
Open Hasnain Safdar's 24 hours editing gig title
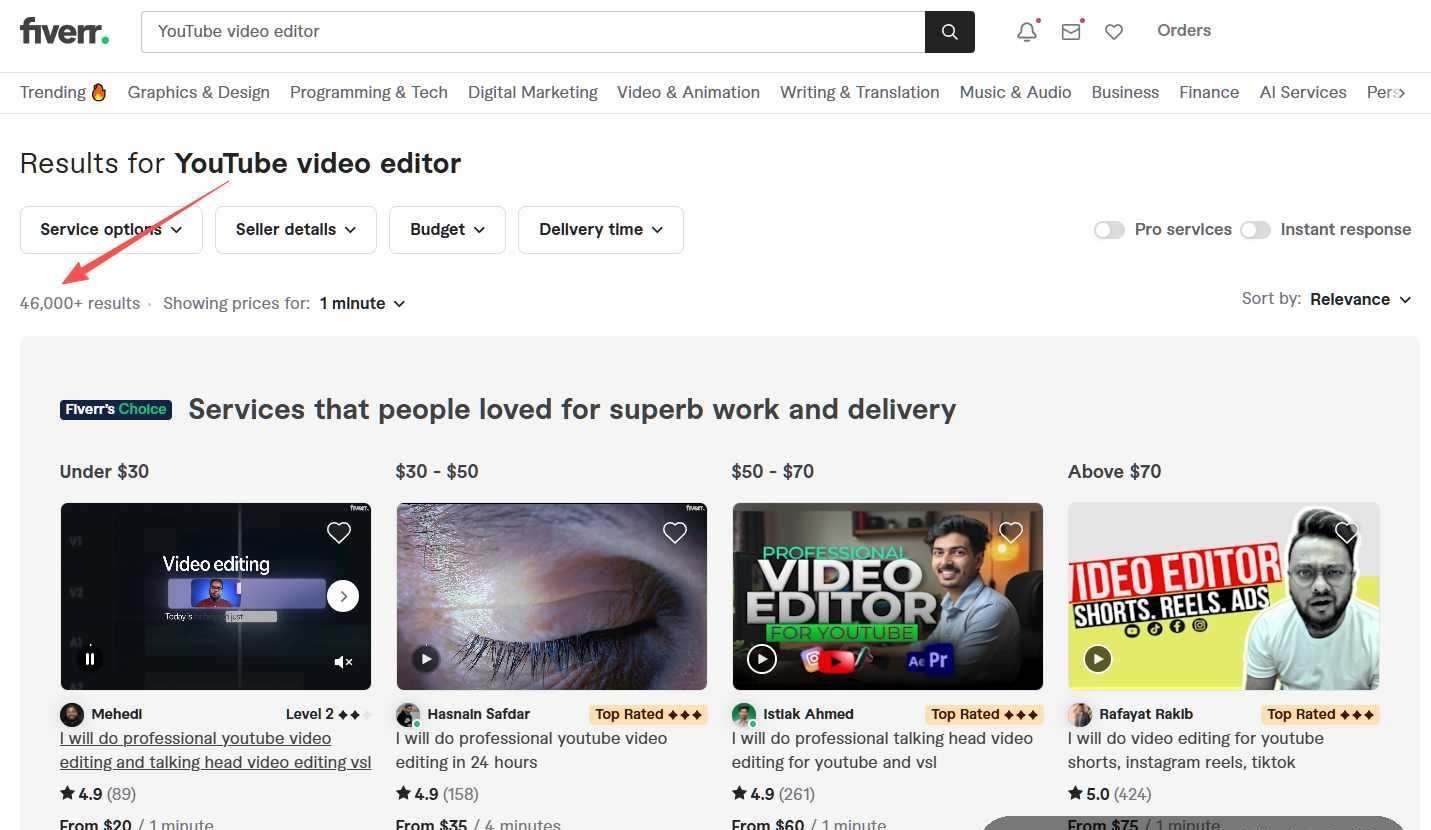(x=532, y=750)
